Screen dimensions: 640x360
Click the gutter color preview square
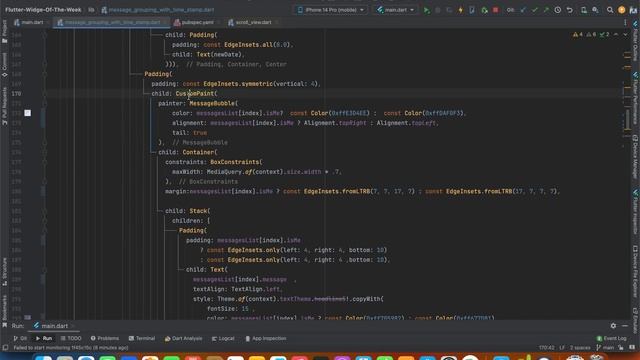point(27,113)
